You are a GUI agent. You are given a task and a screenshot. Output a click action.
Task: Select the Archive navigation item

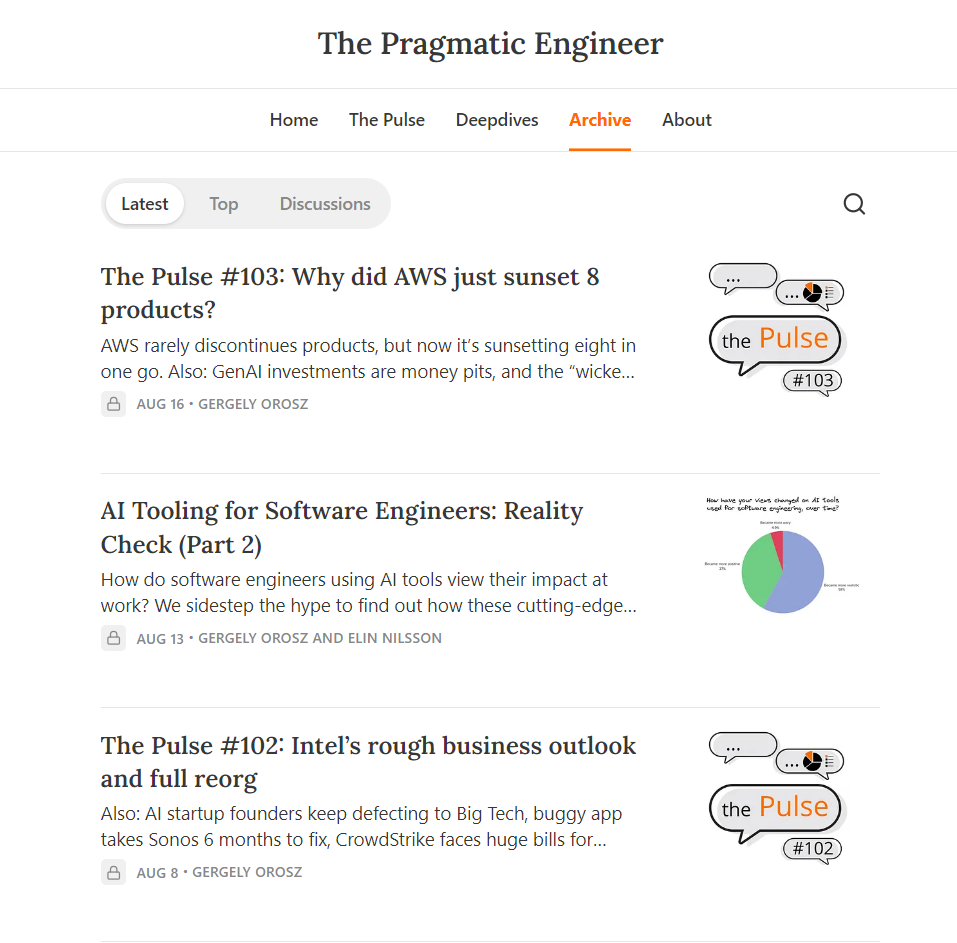coord(599,120)
